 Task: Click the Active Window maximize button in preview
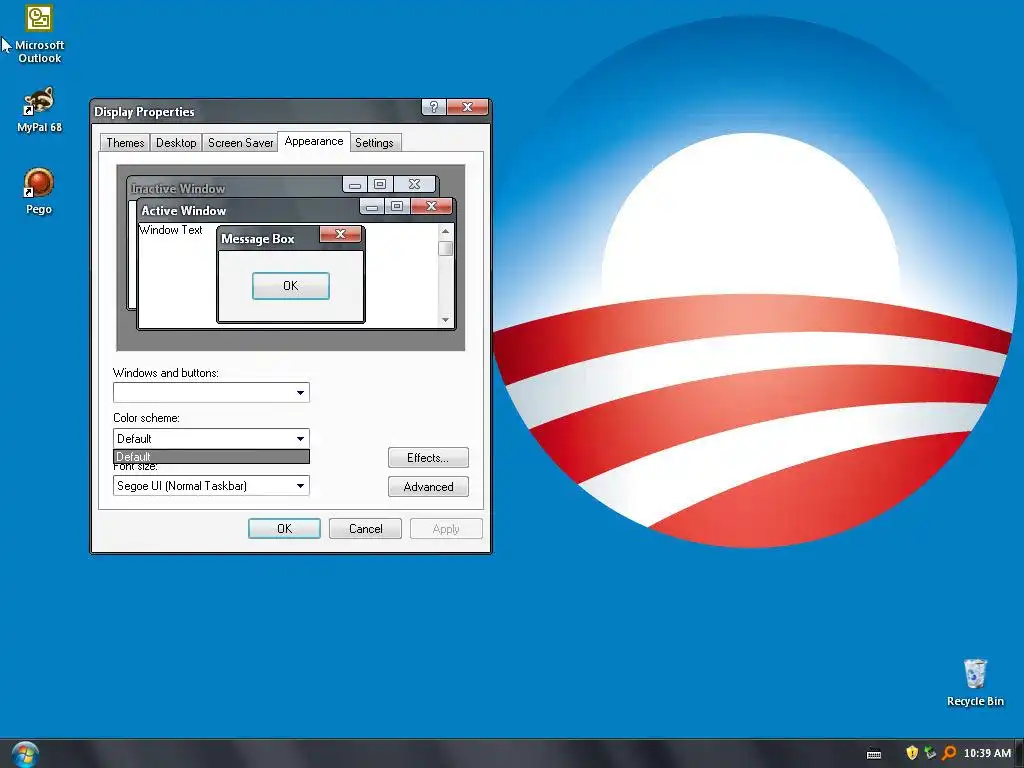[397, 207]
